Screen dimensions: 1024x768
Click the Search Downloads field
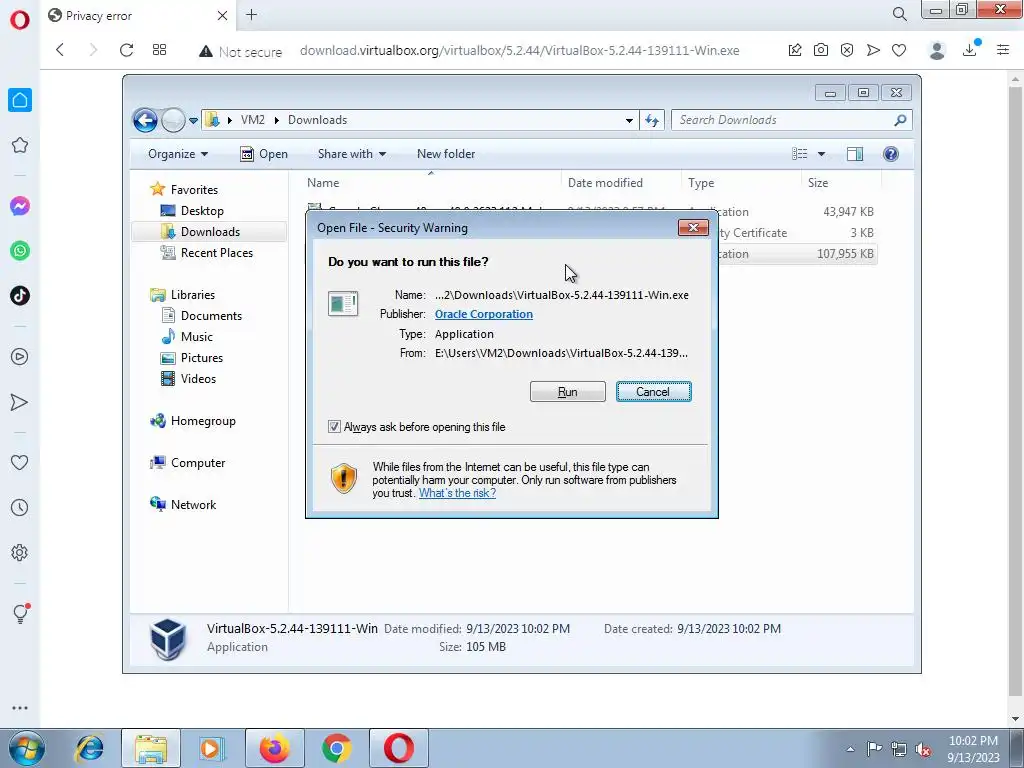pos(791,120)
